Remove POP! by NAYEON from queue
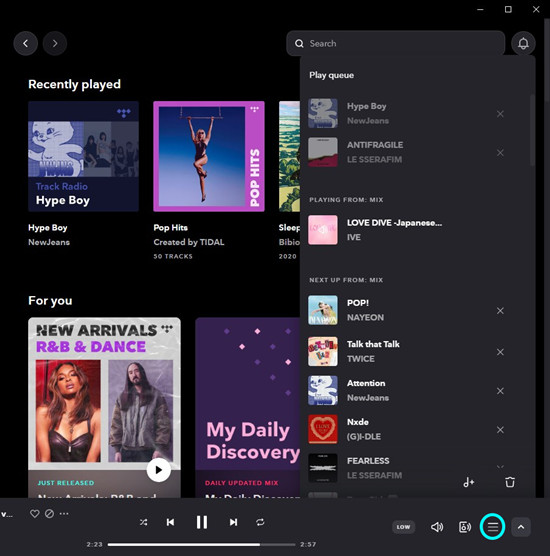The height and width of the screenshot is (556, 550). [x=500, y=311]
